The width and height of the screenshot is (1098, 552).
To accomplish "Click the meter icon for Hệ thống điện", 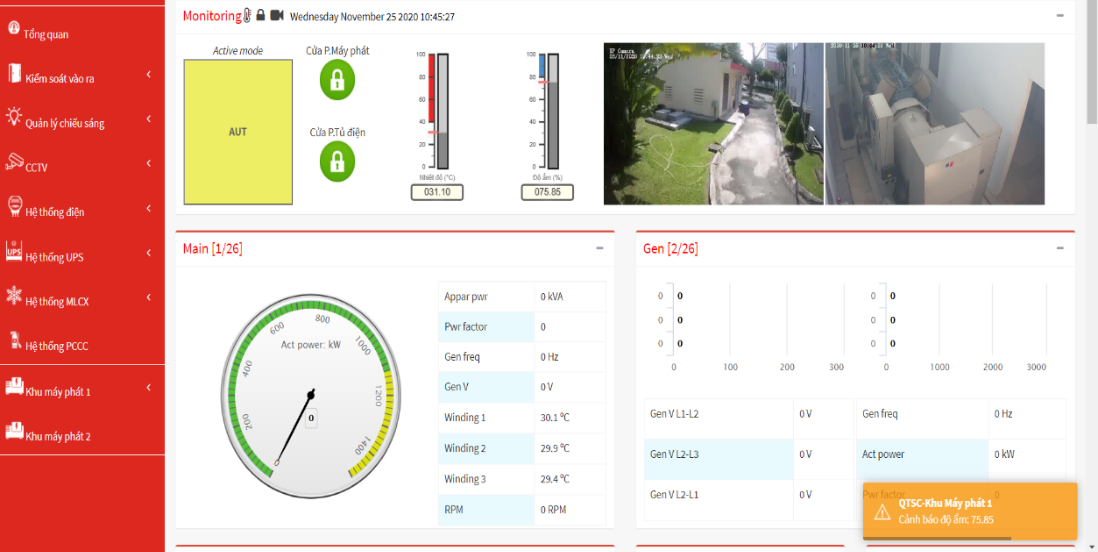I will click(14, 206).
